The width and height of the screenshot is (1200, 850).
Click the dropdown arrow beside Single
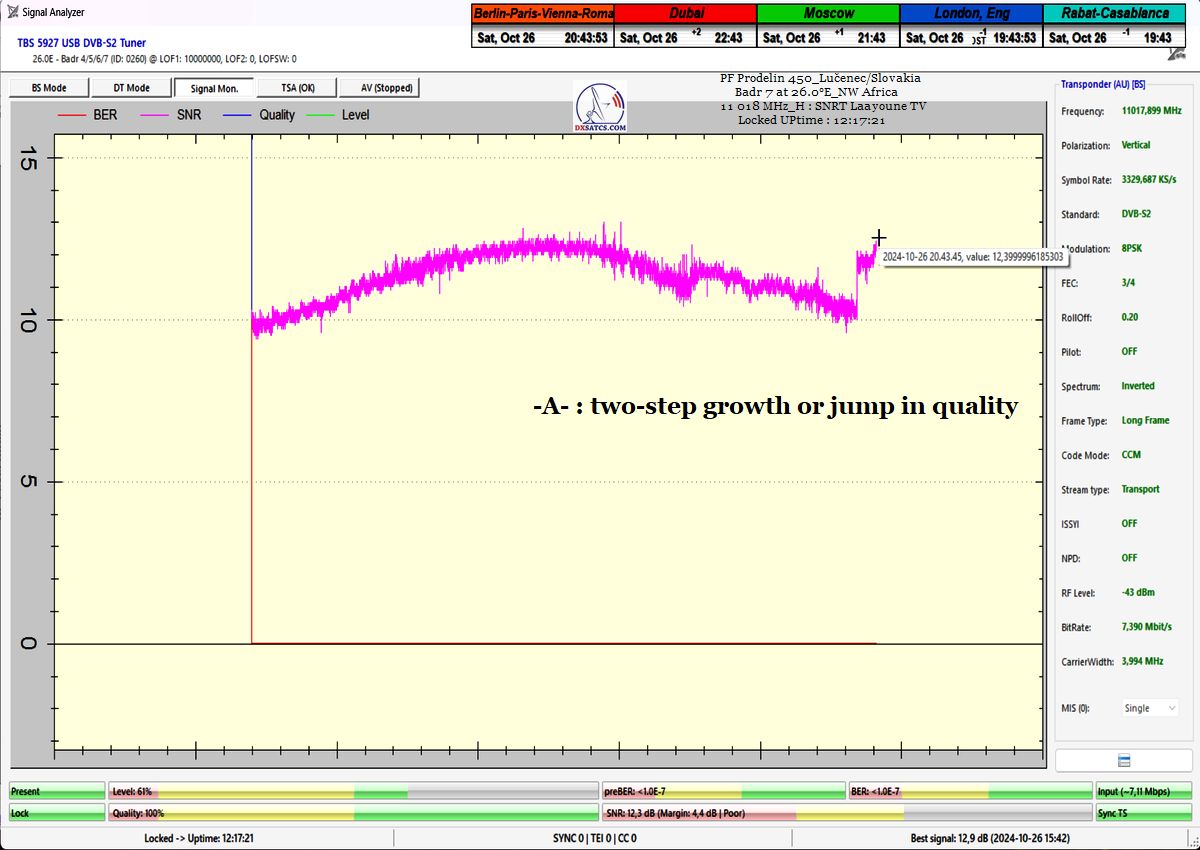tap(1172, 708)
